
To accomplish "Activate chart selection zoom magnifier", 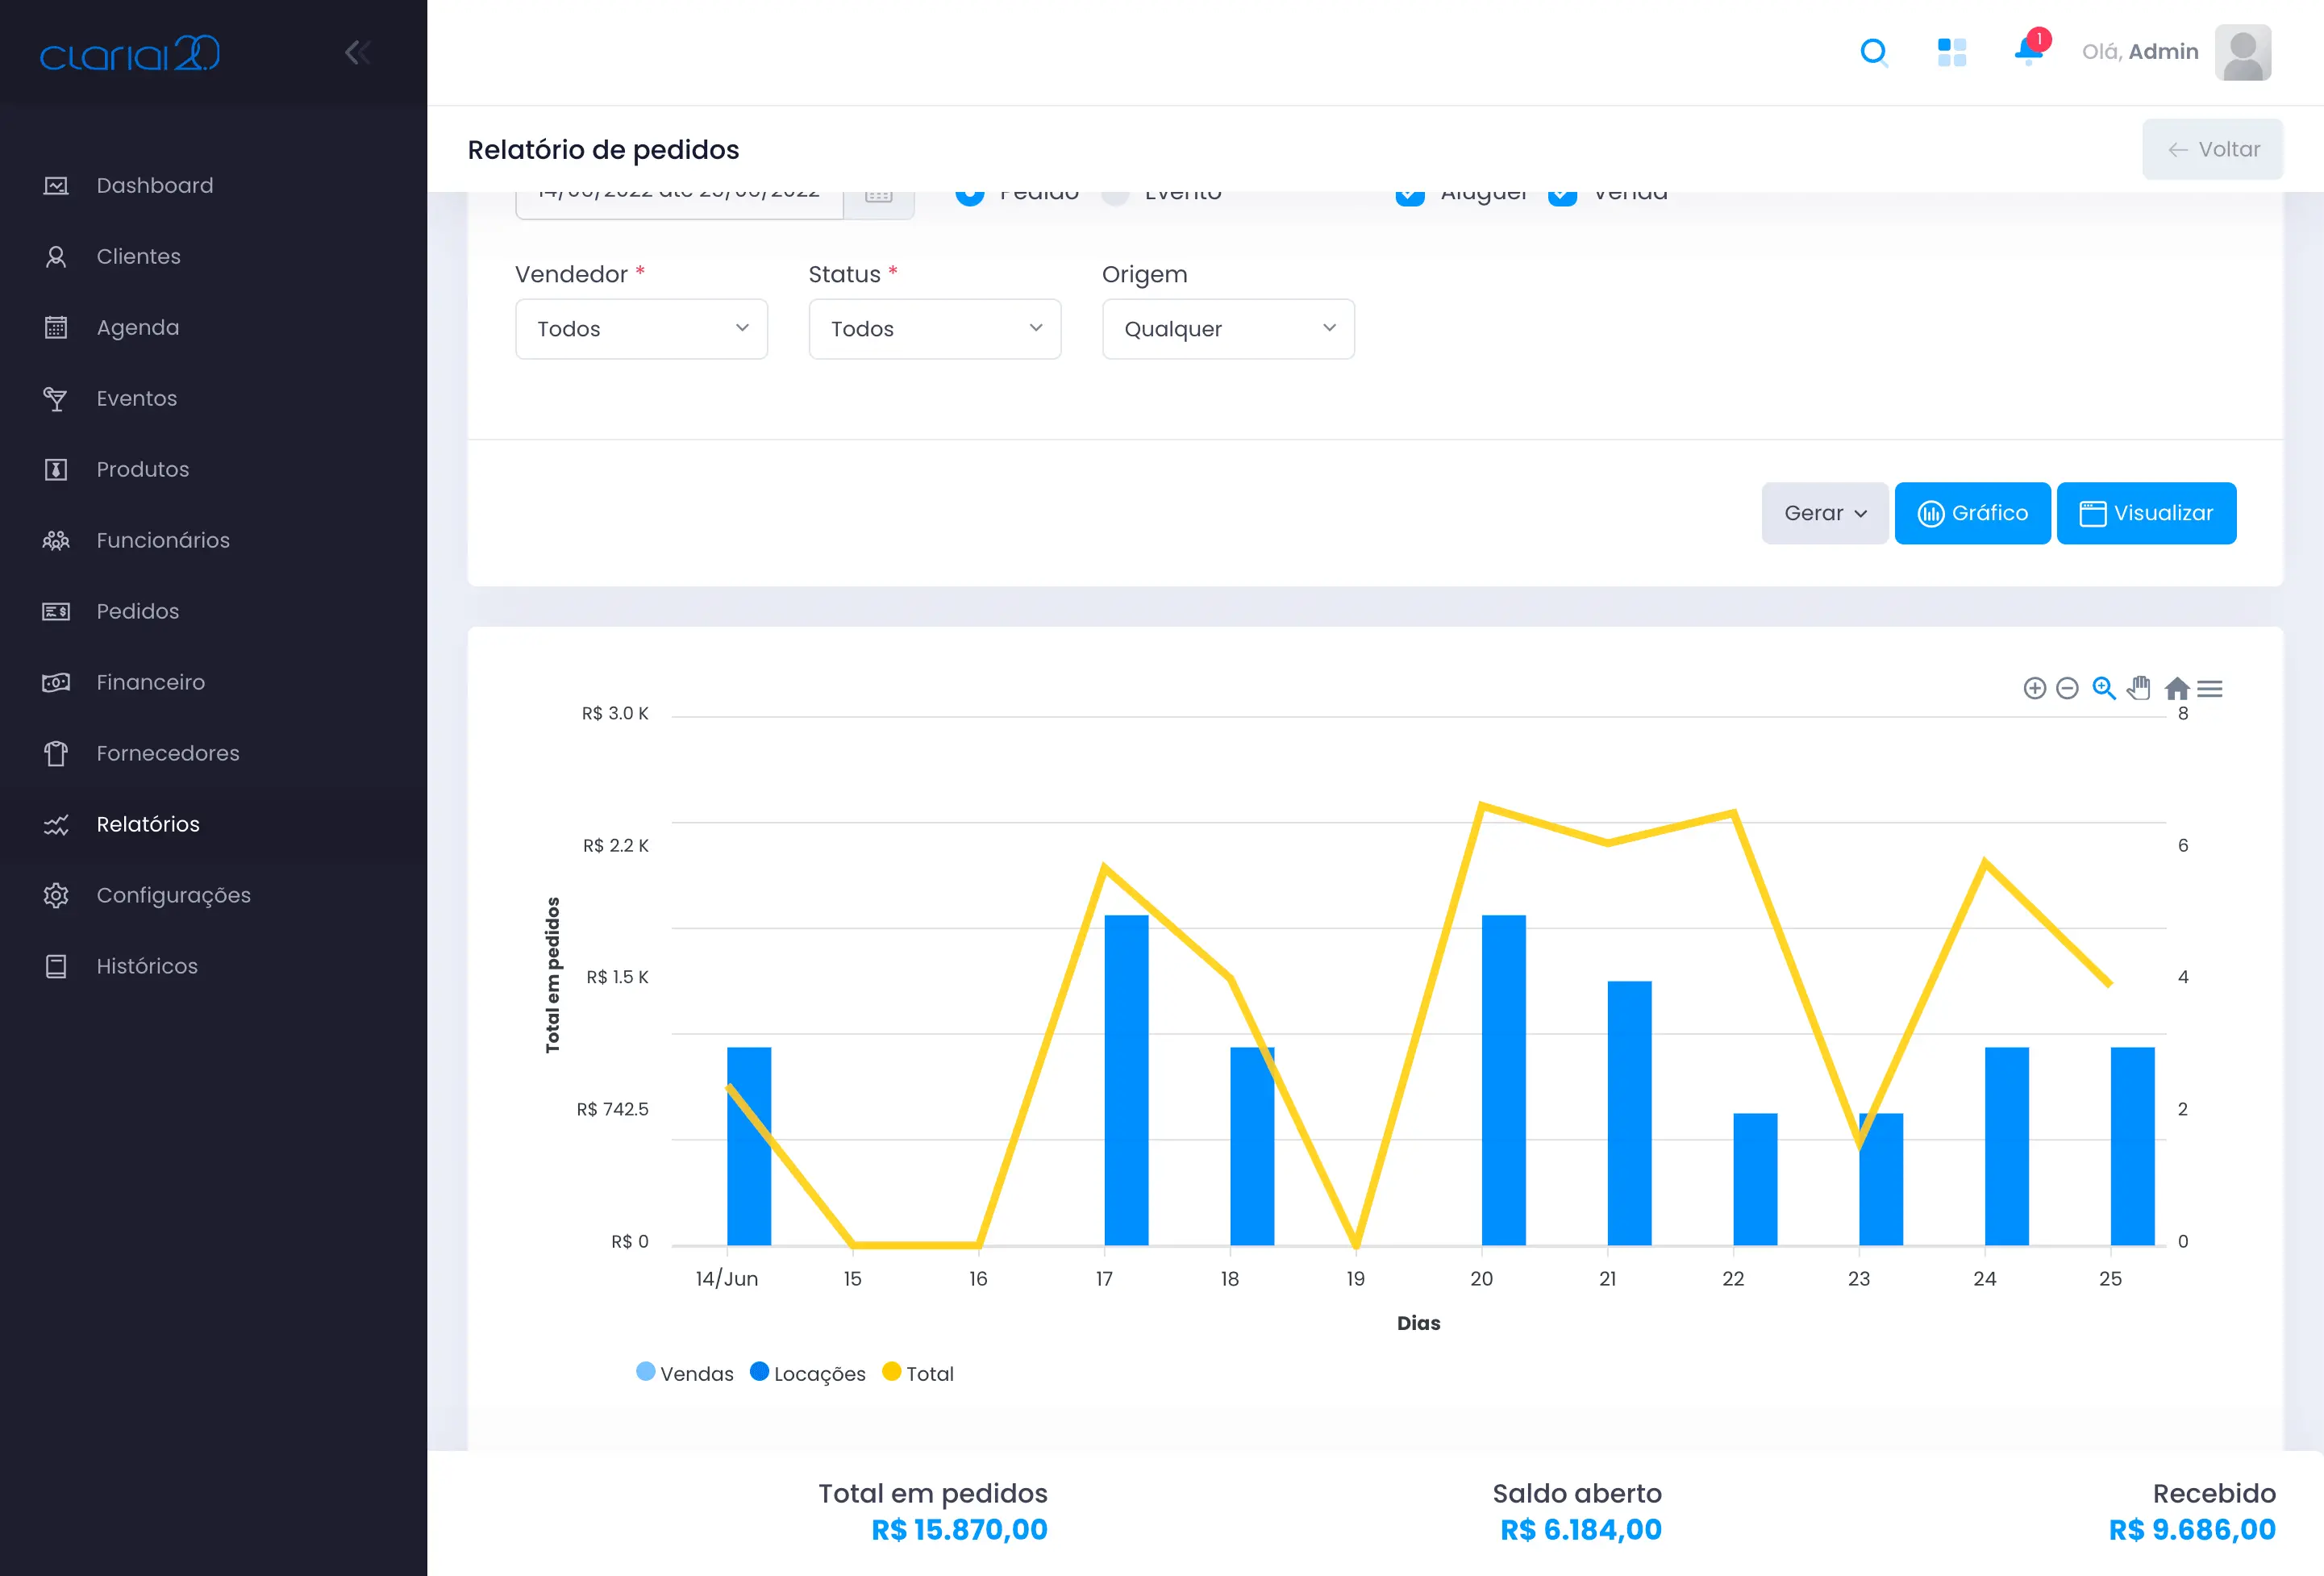I will 2104,688.
